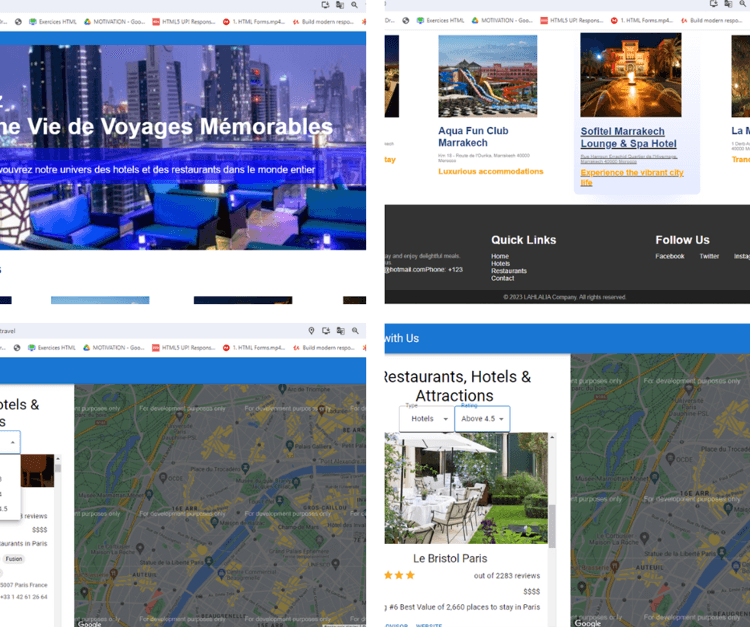The width and height of the screenshot is (750, 627).
Task: Click the out of 2283 reviews text
Action: click(x=507, y=576)
